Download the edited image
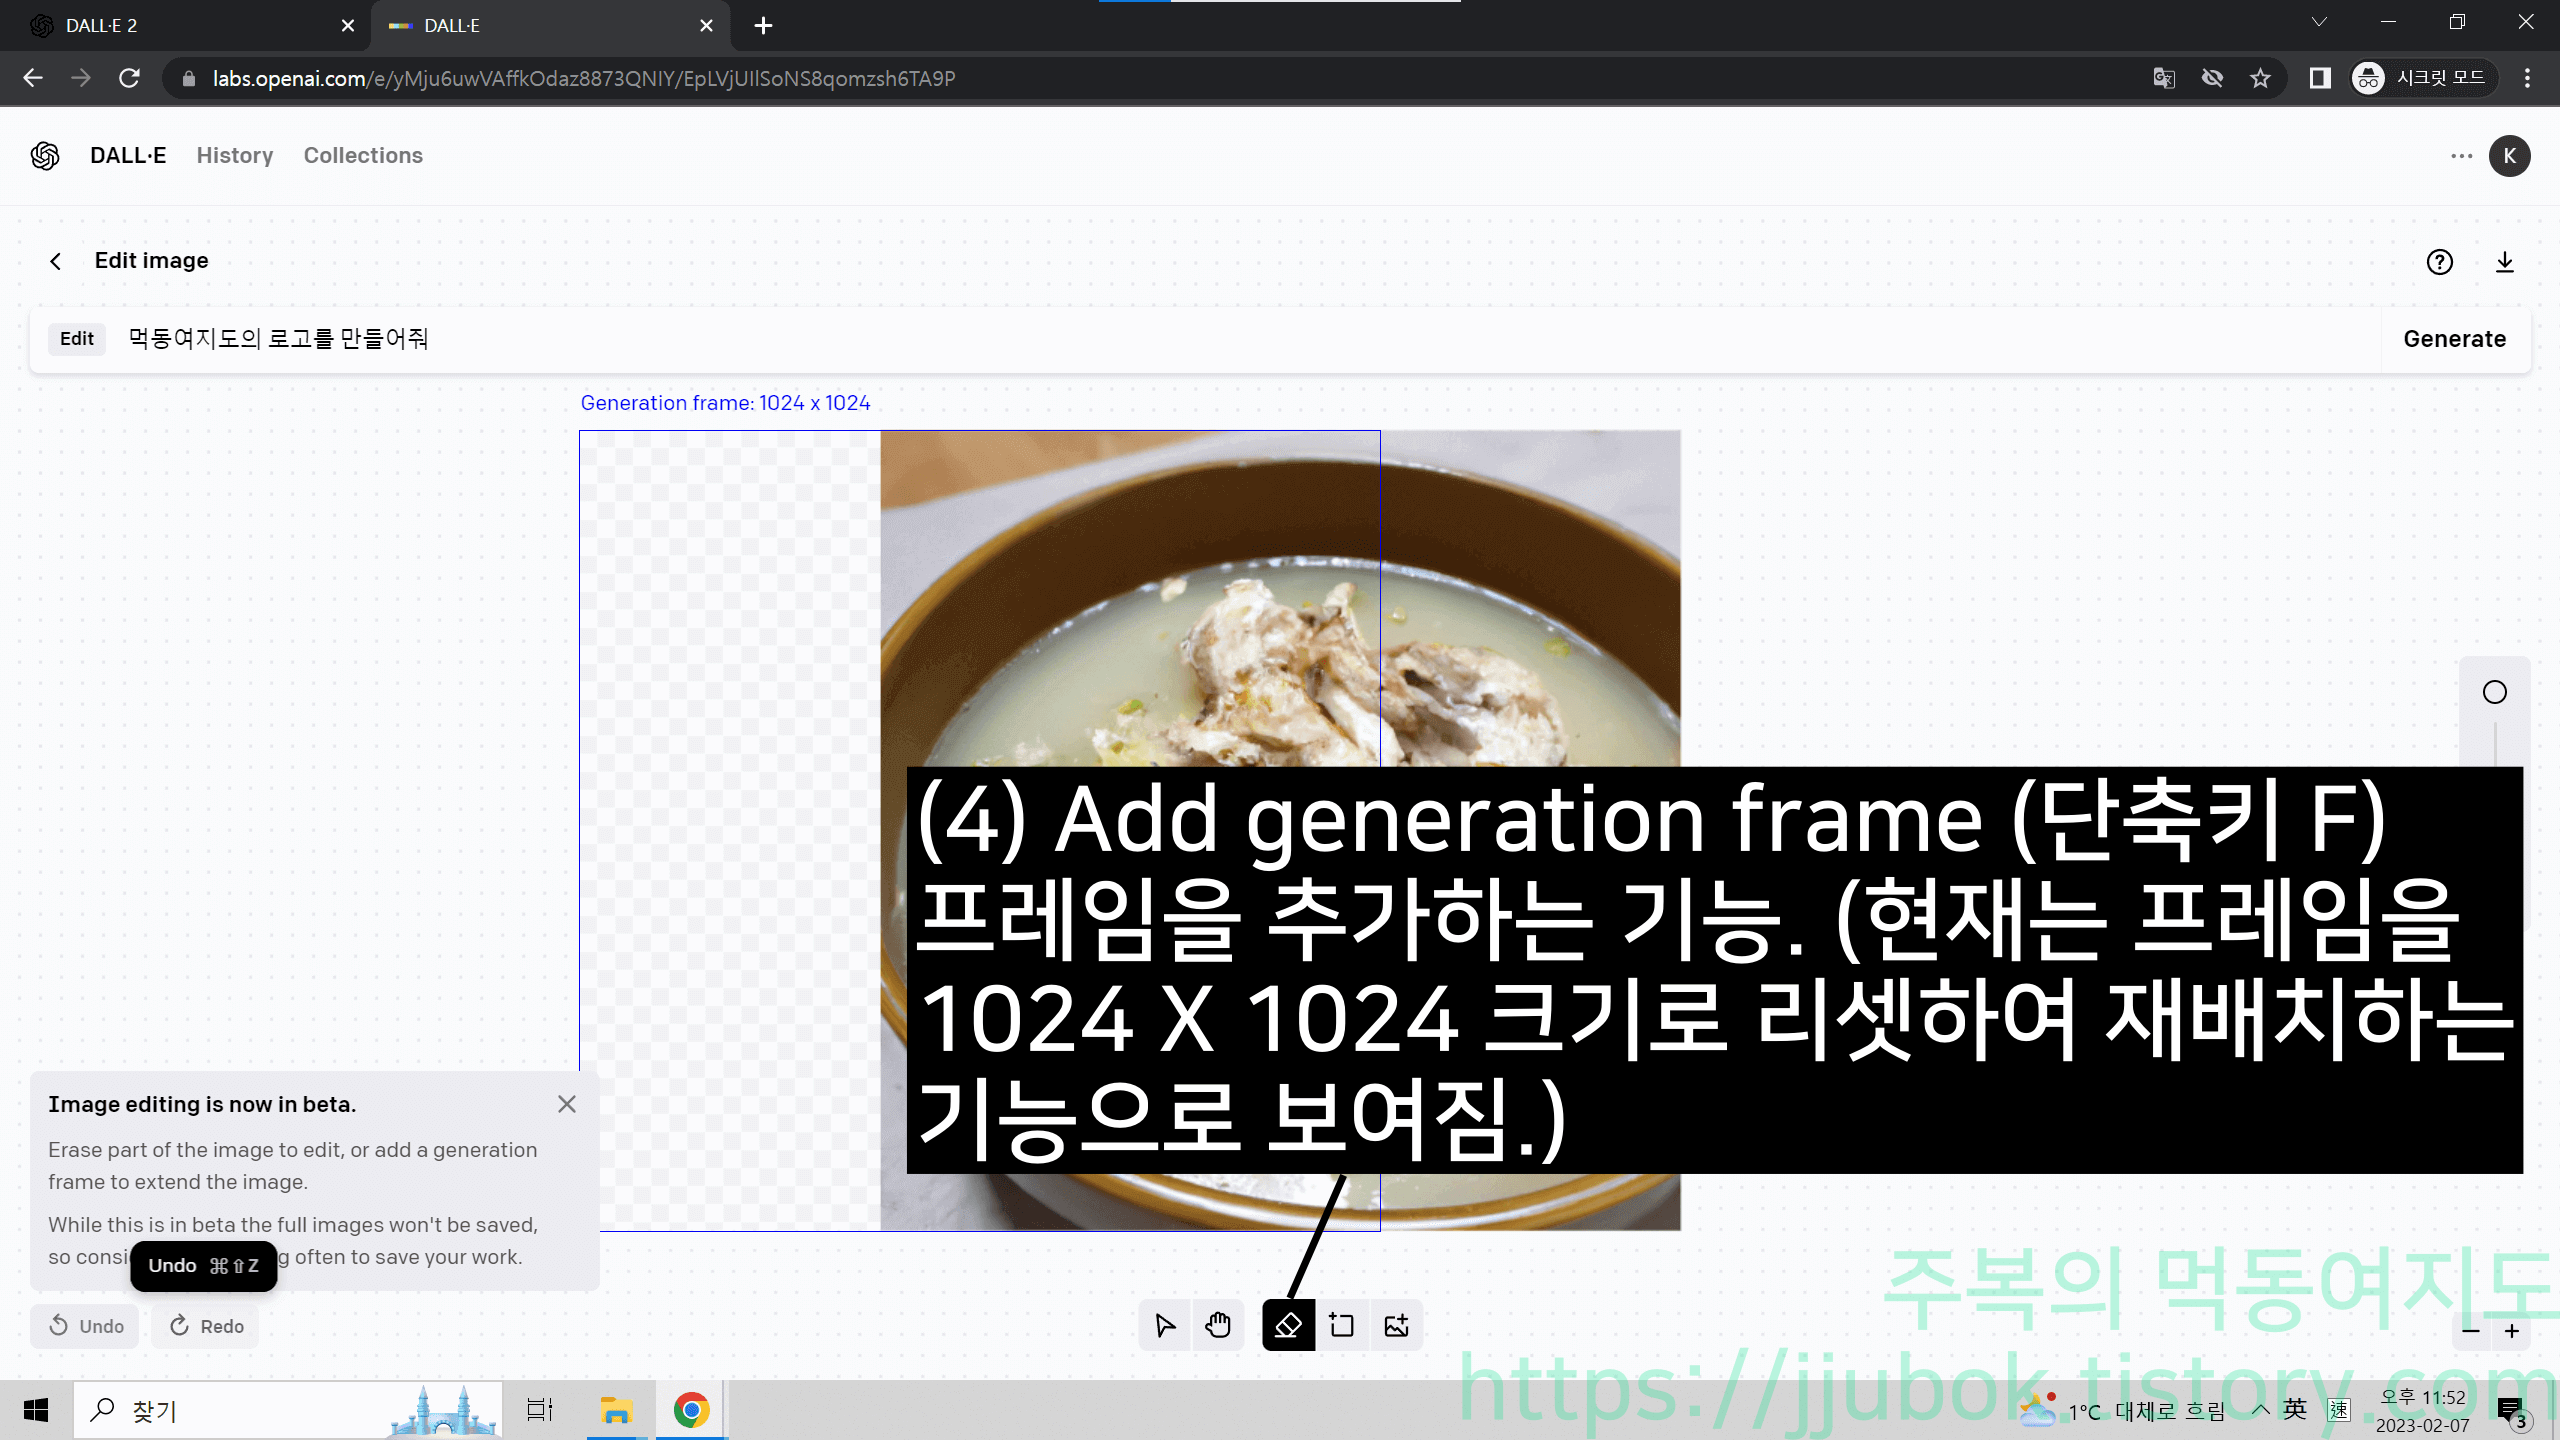Viewport: 2560px width, 1440px height. (2505, 261)
